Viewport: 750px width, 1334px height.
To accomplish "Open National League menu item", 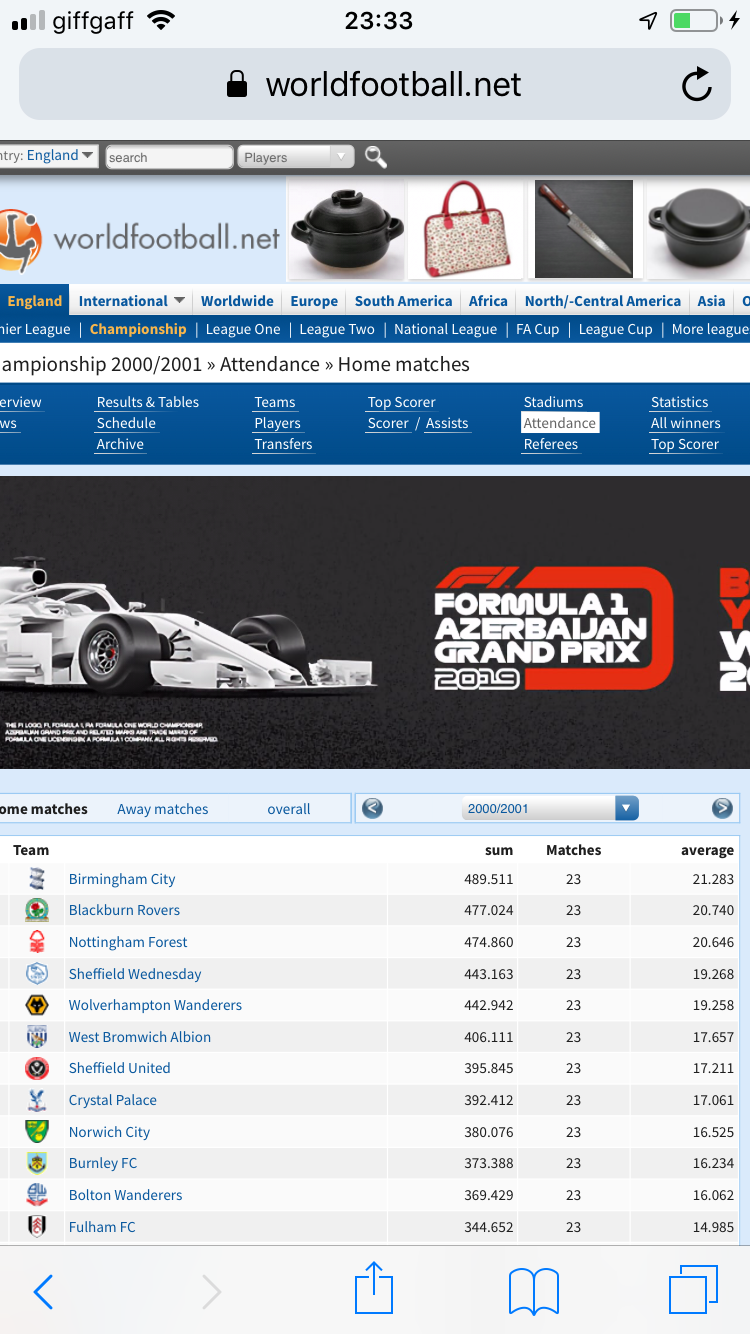I will point(445,329).
